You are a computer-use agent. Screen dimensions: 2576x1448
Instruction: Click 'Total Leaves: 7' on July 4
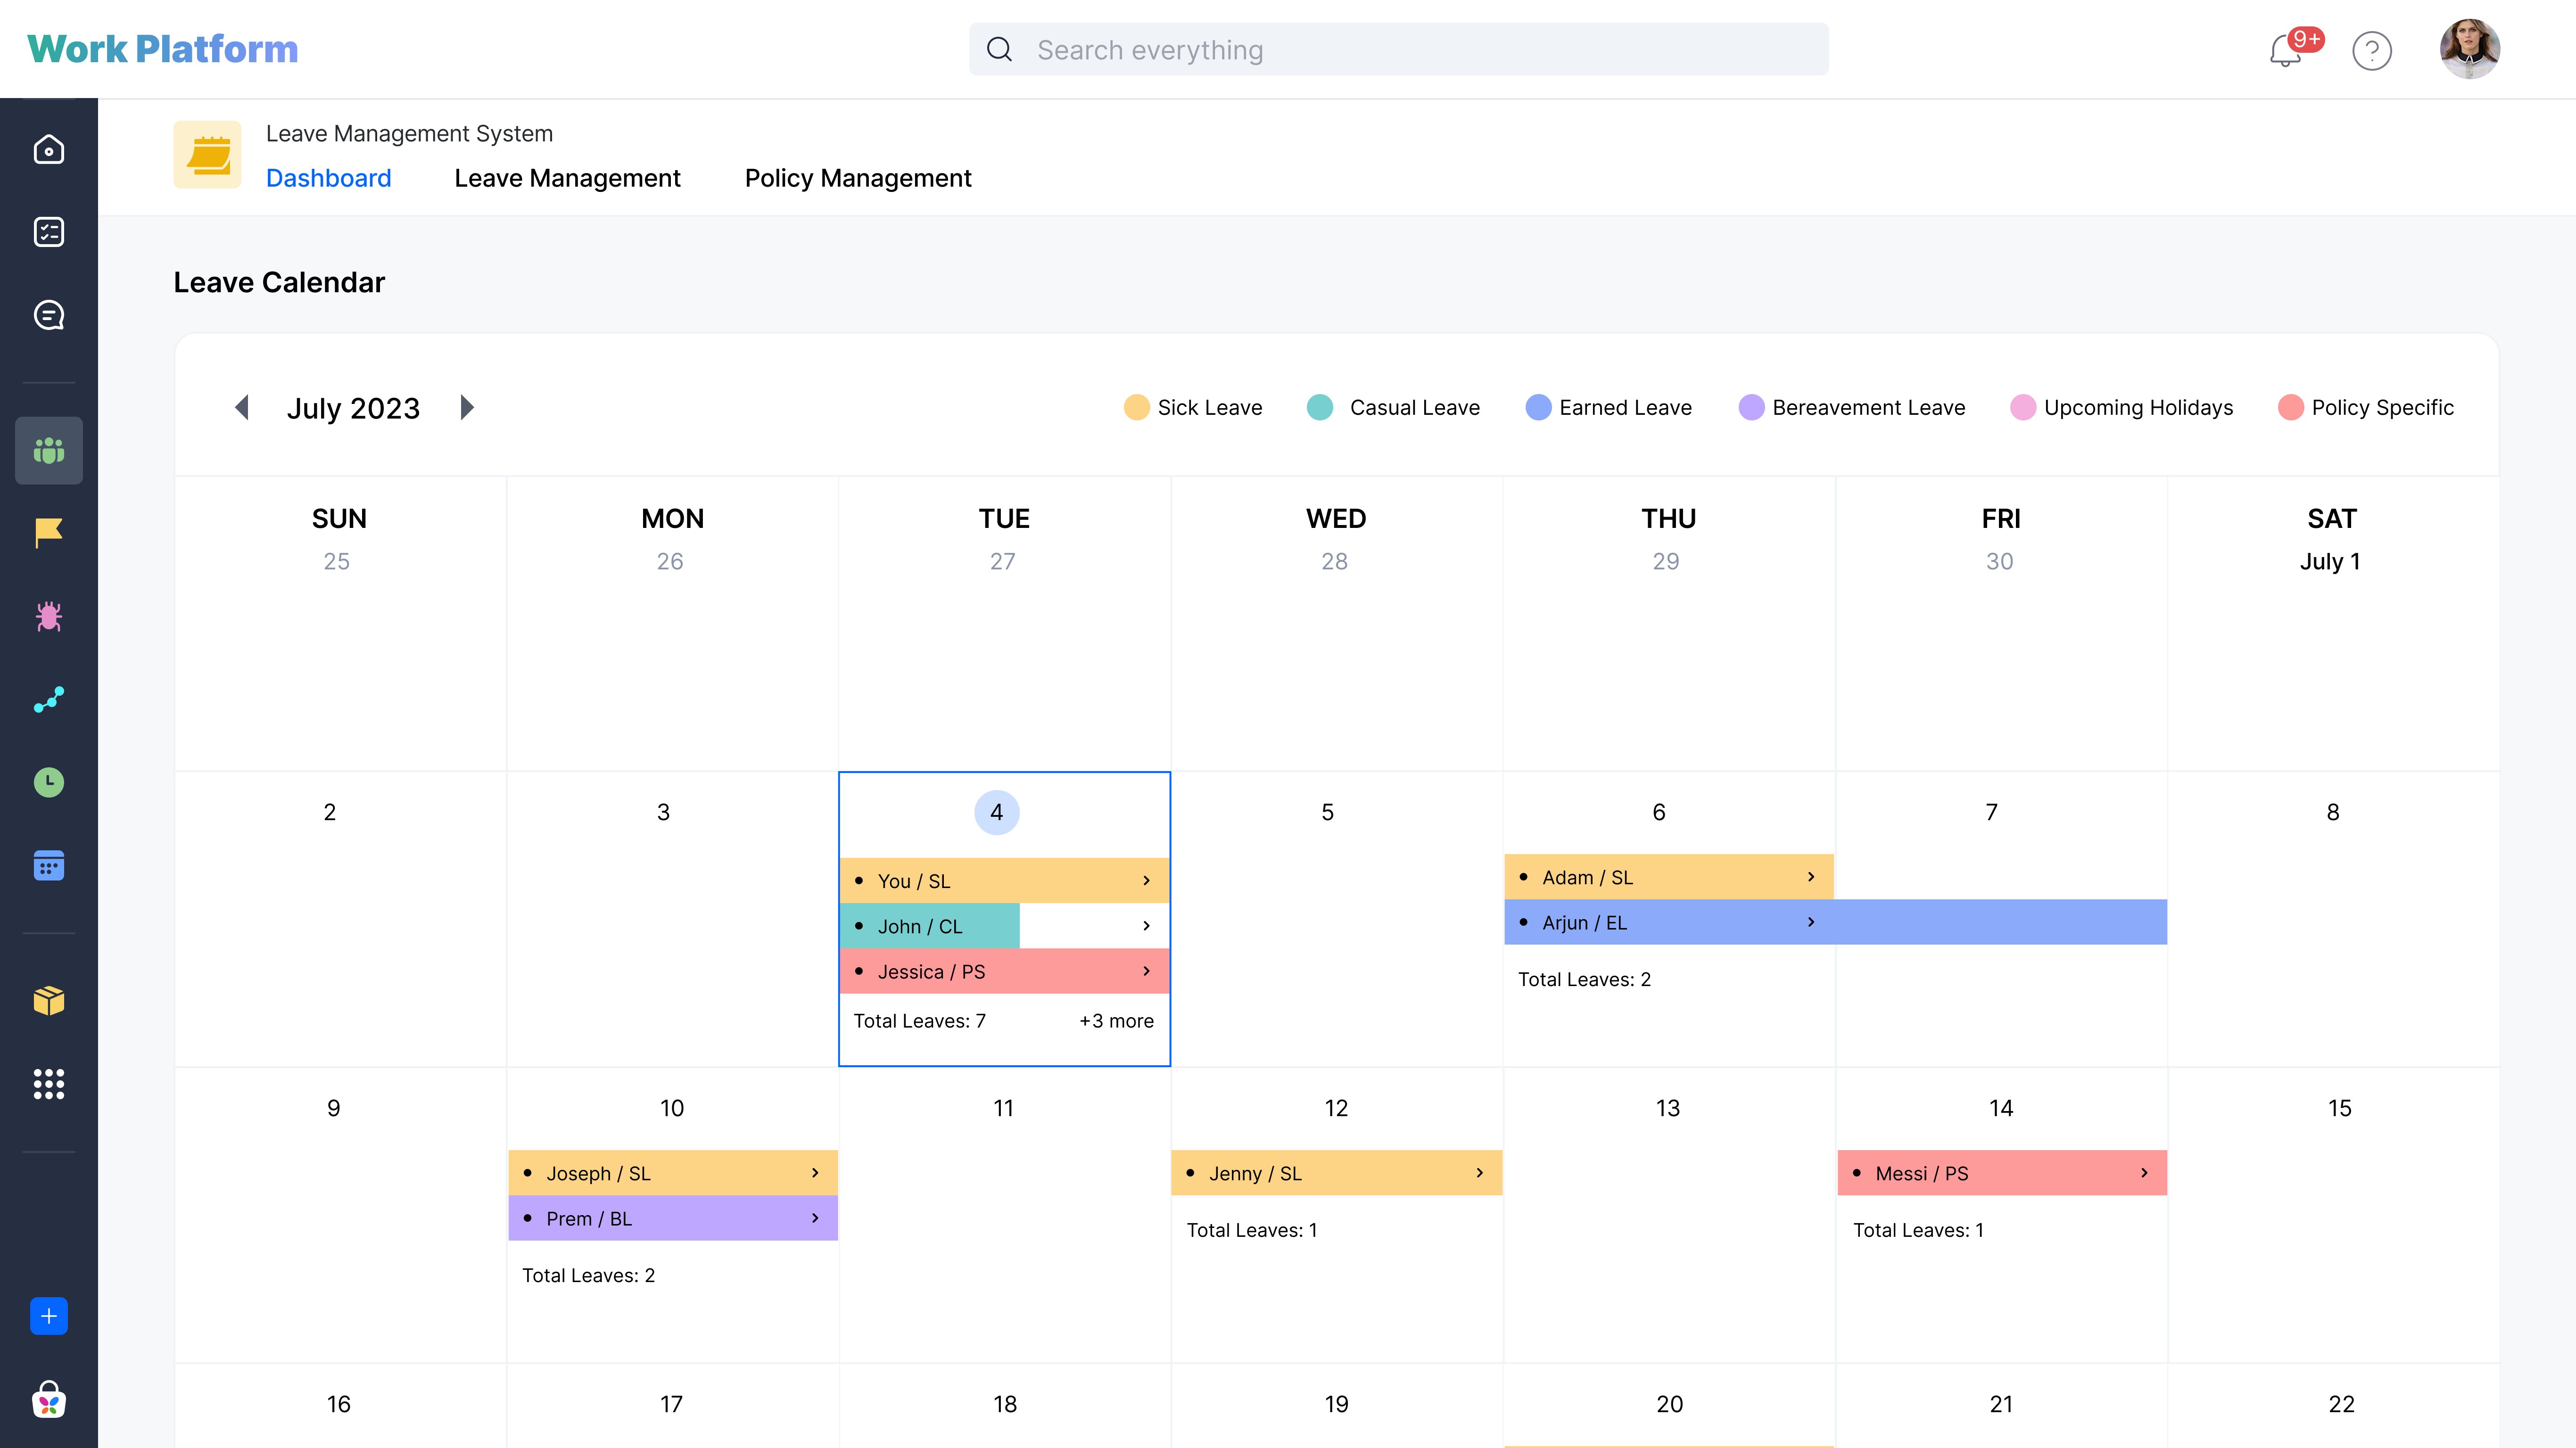[x=919, y=1021]
